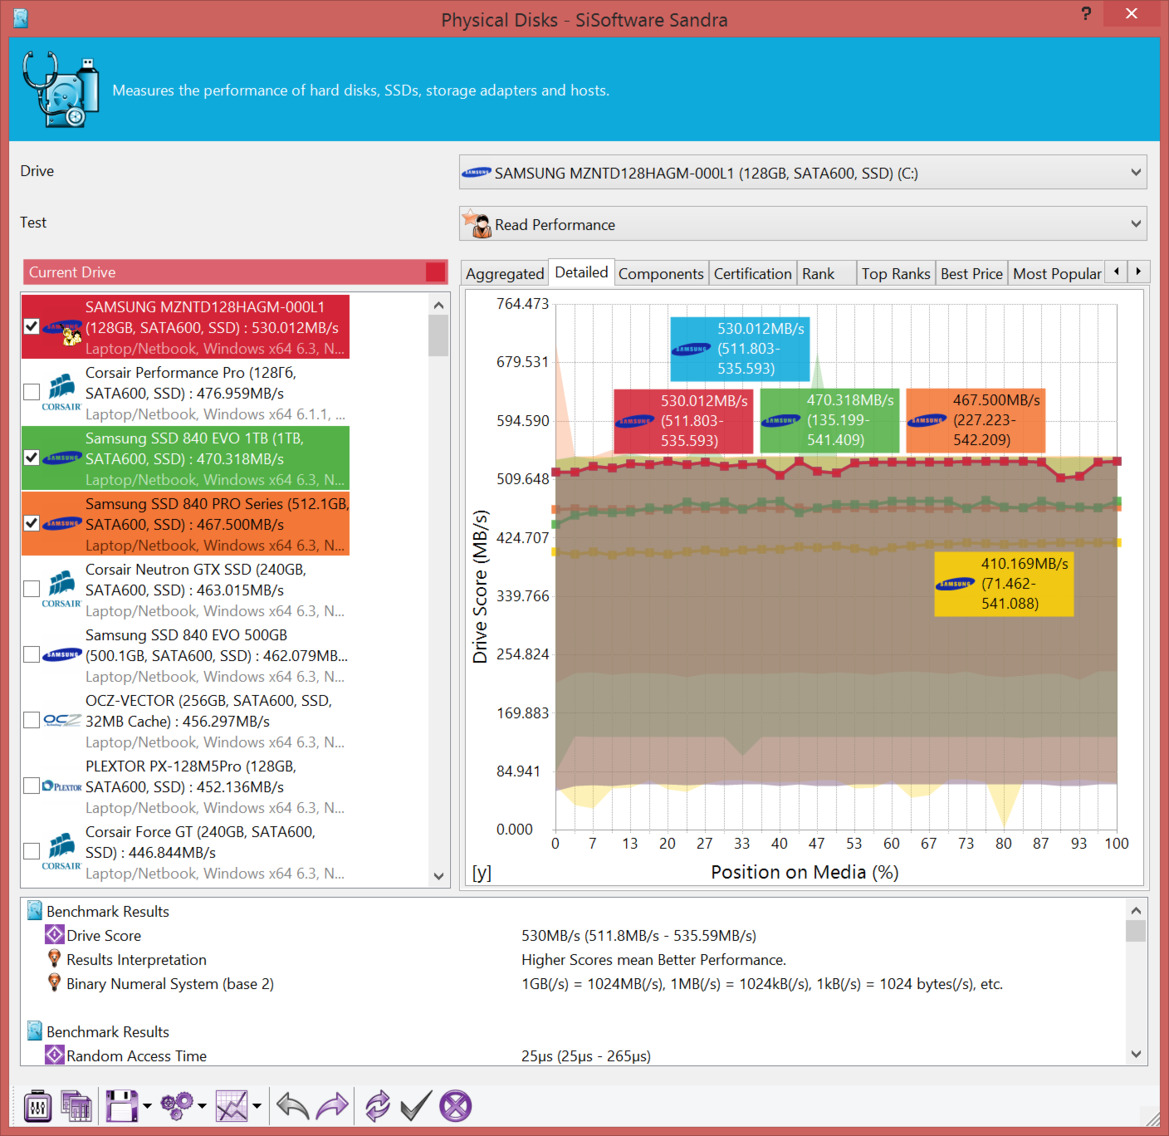This screenshot has width=1169, height=1136.
Task: Open the Drive selection dropdown
Action: [x=802, y=173]
